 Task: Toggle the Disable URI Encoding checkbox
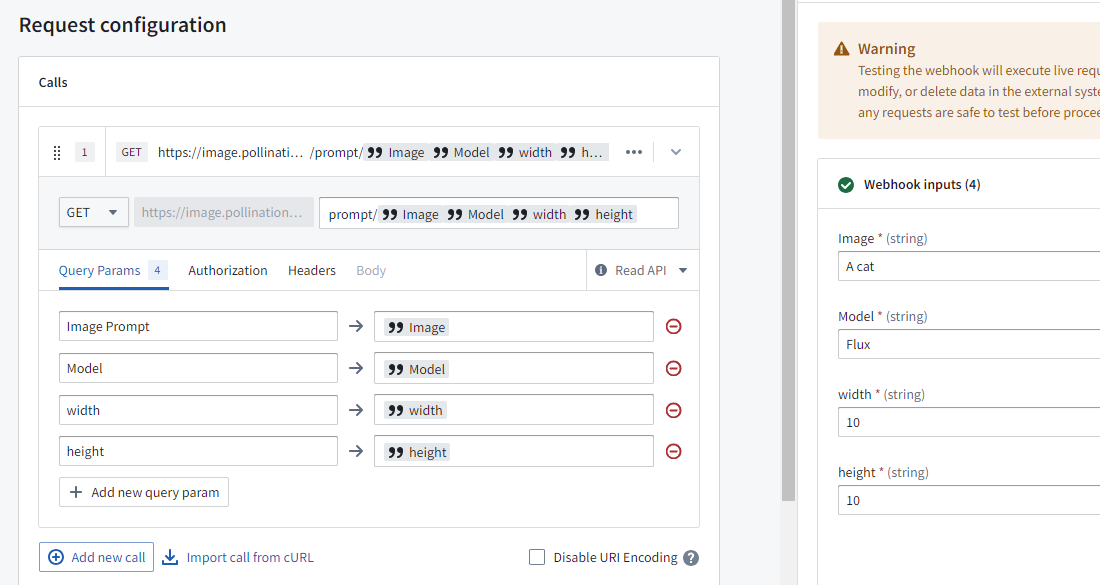click(x=537, y=557)
